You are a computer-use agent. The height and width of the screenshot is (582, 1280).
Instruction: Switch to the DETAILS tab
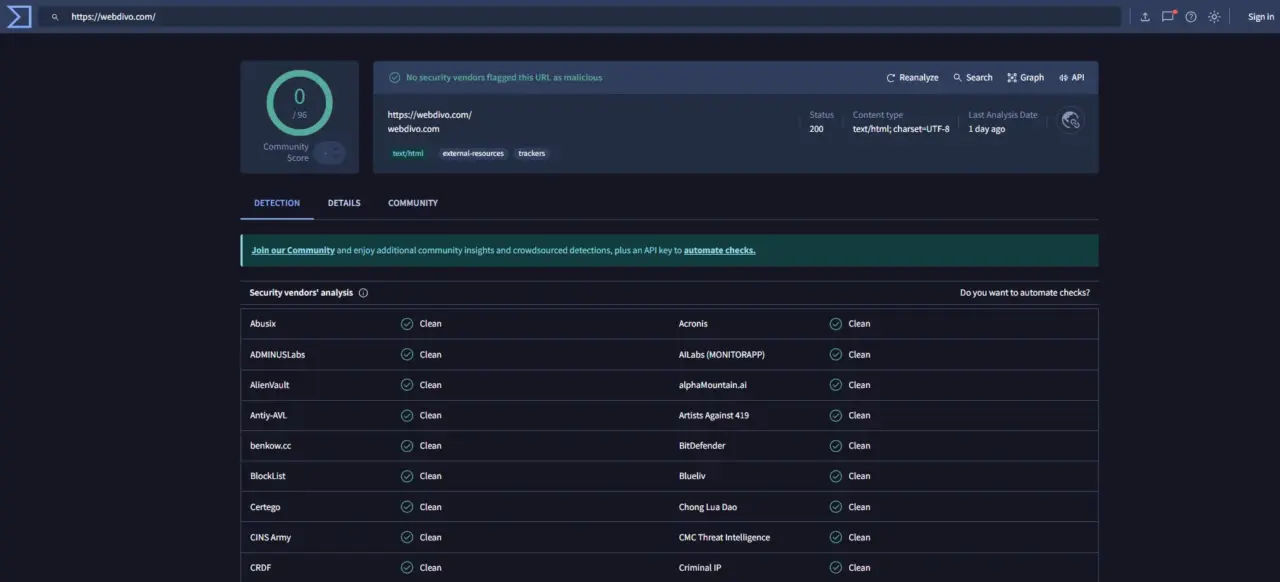point(343,203)
